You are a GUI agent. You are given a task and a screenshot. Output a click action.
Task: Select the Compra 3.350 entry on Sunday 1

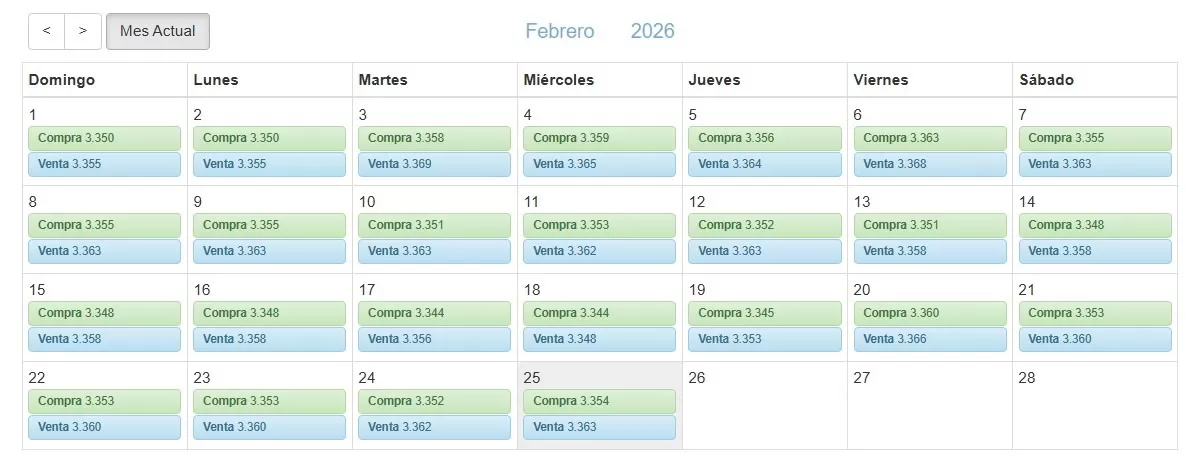pos(104,138)
